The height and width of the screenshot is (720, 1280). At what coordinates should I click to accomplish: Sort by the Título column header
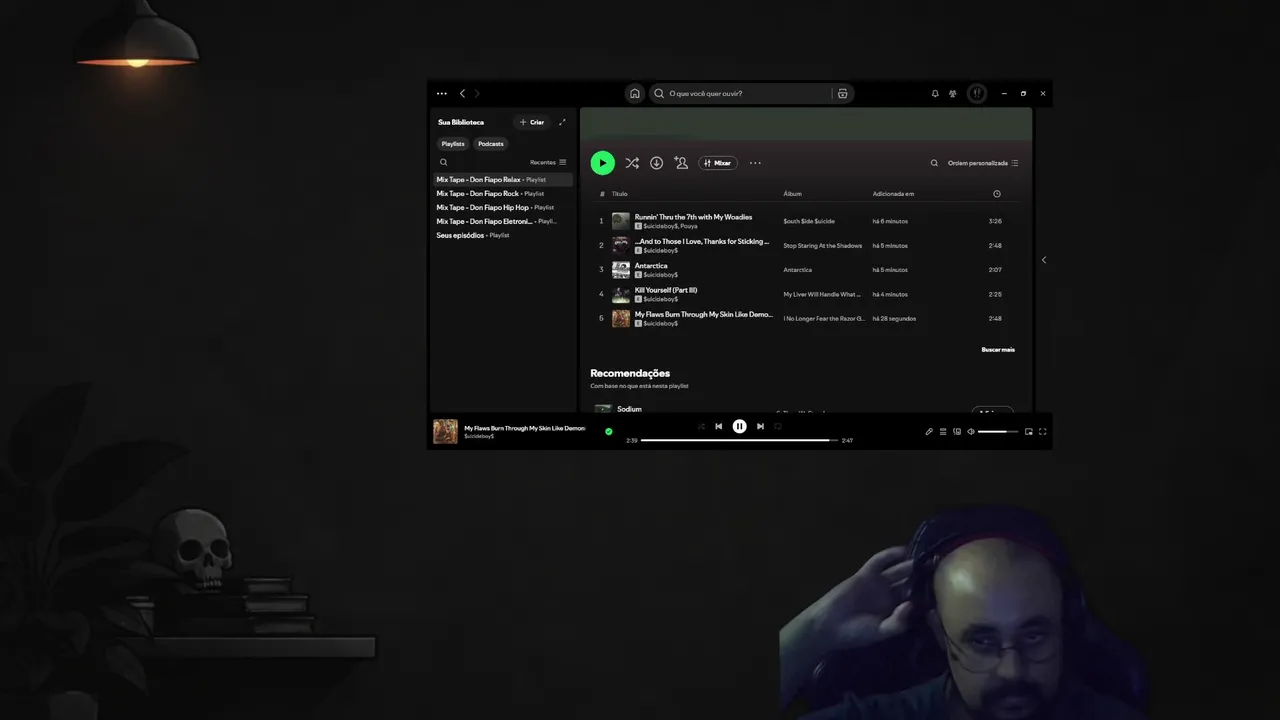[x=620, y=194]
